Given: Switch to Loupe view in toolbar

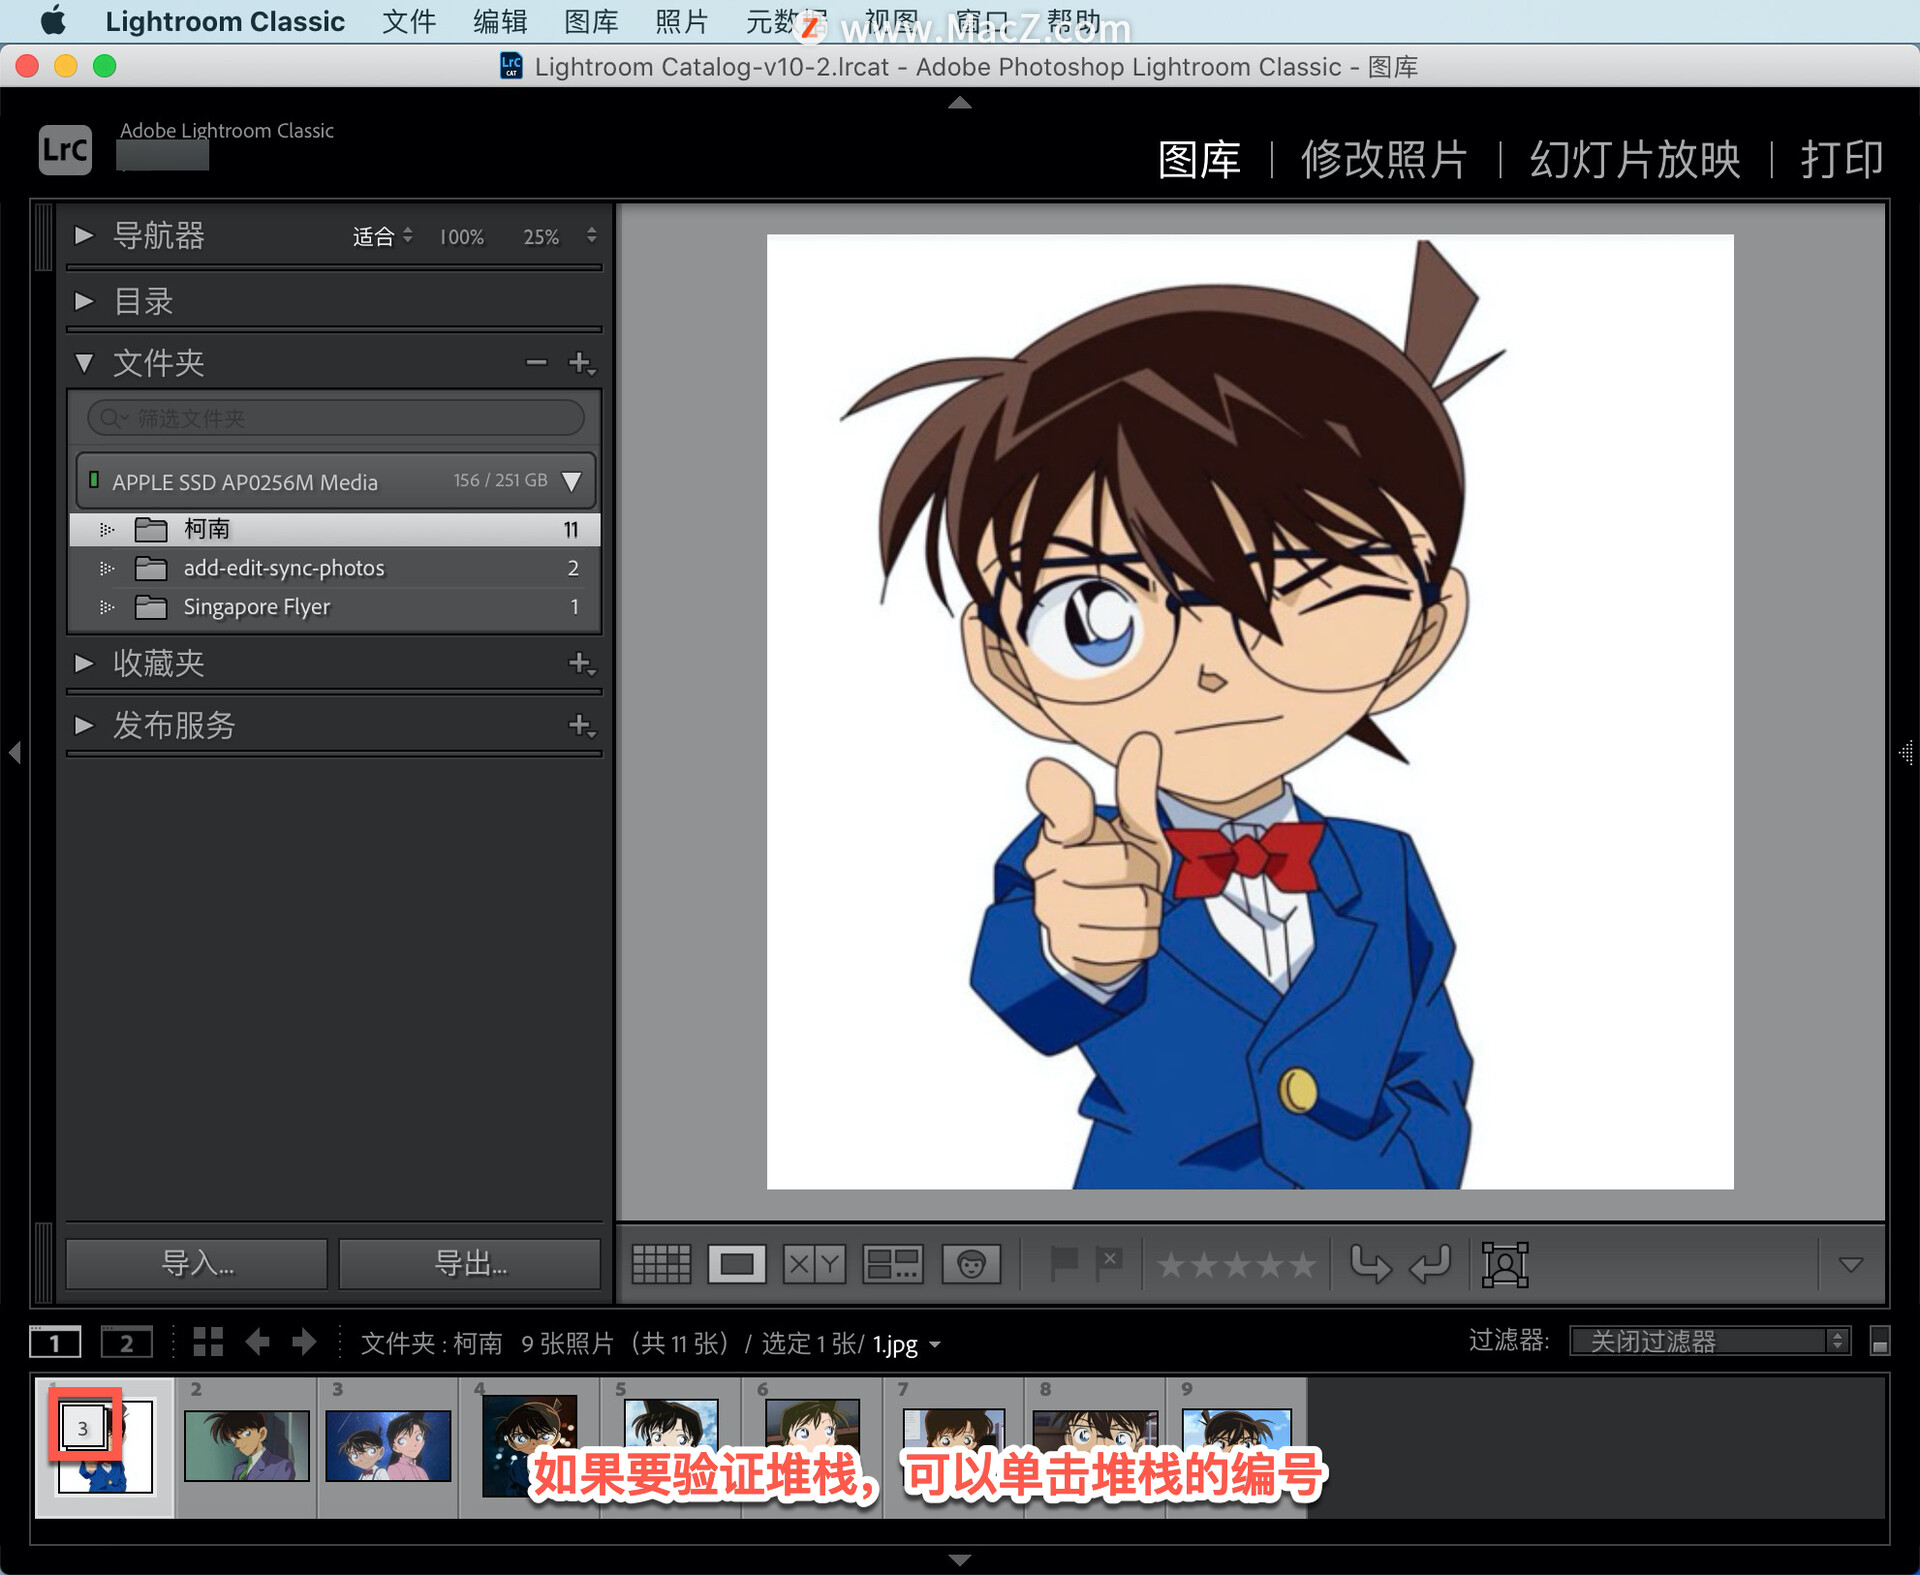Looking at the screenshot, I should coord(737,1265).
